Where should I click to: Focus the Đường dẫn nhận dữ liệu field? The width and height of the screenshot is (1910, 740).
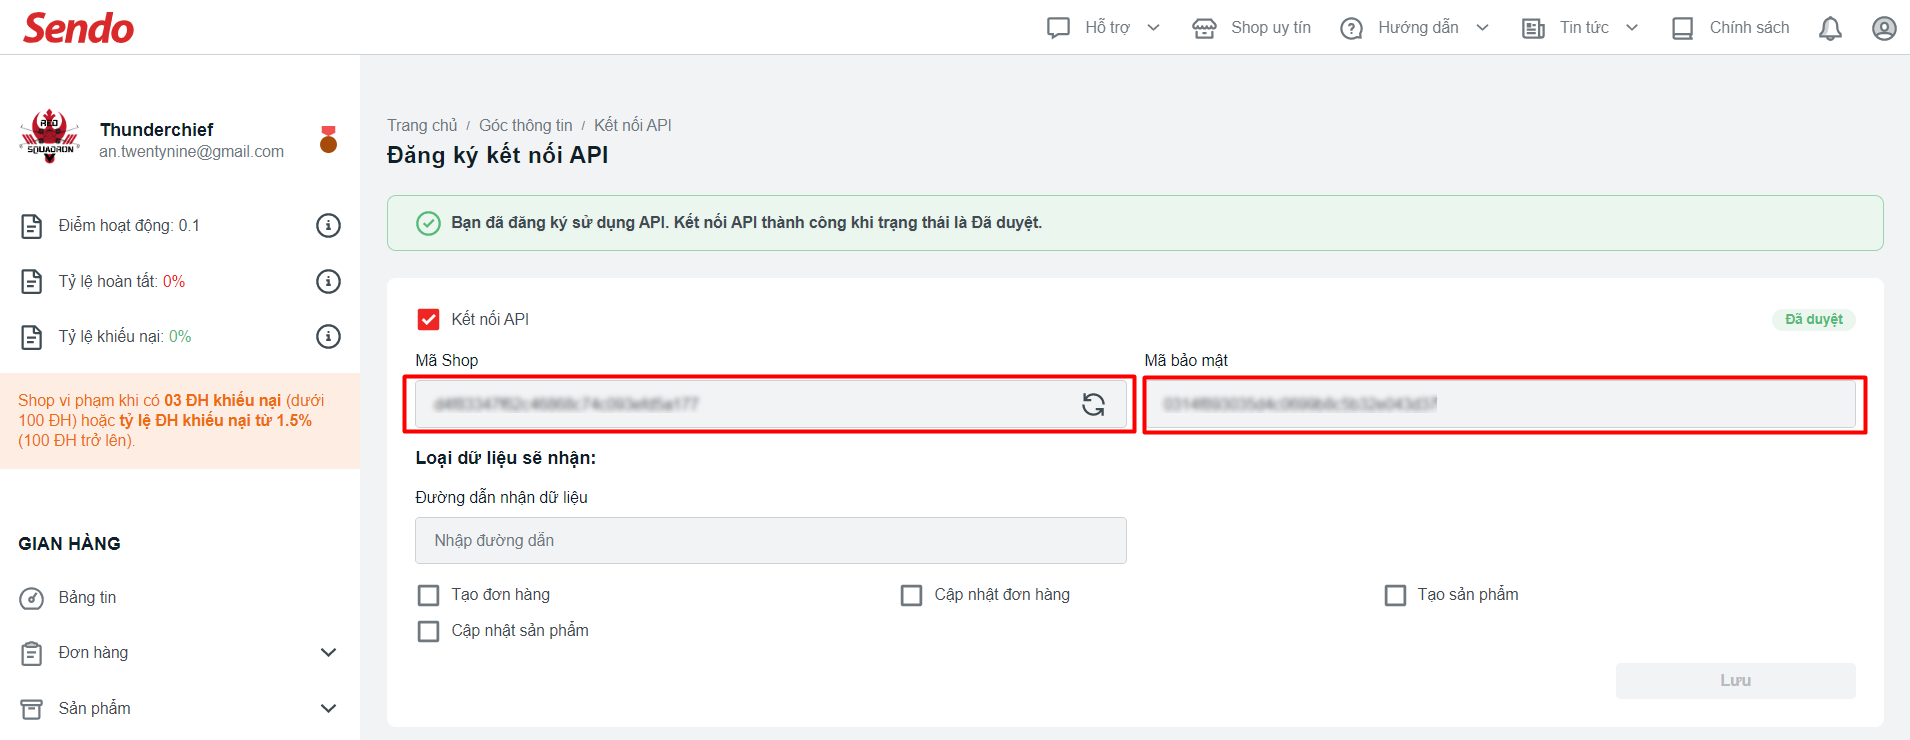[x=771, y=541]
